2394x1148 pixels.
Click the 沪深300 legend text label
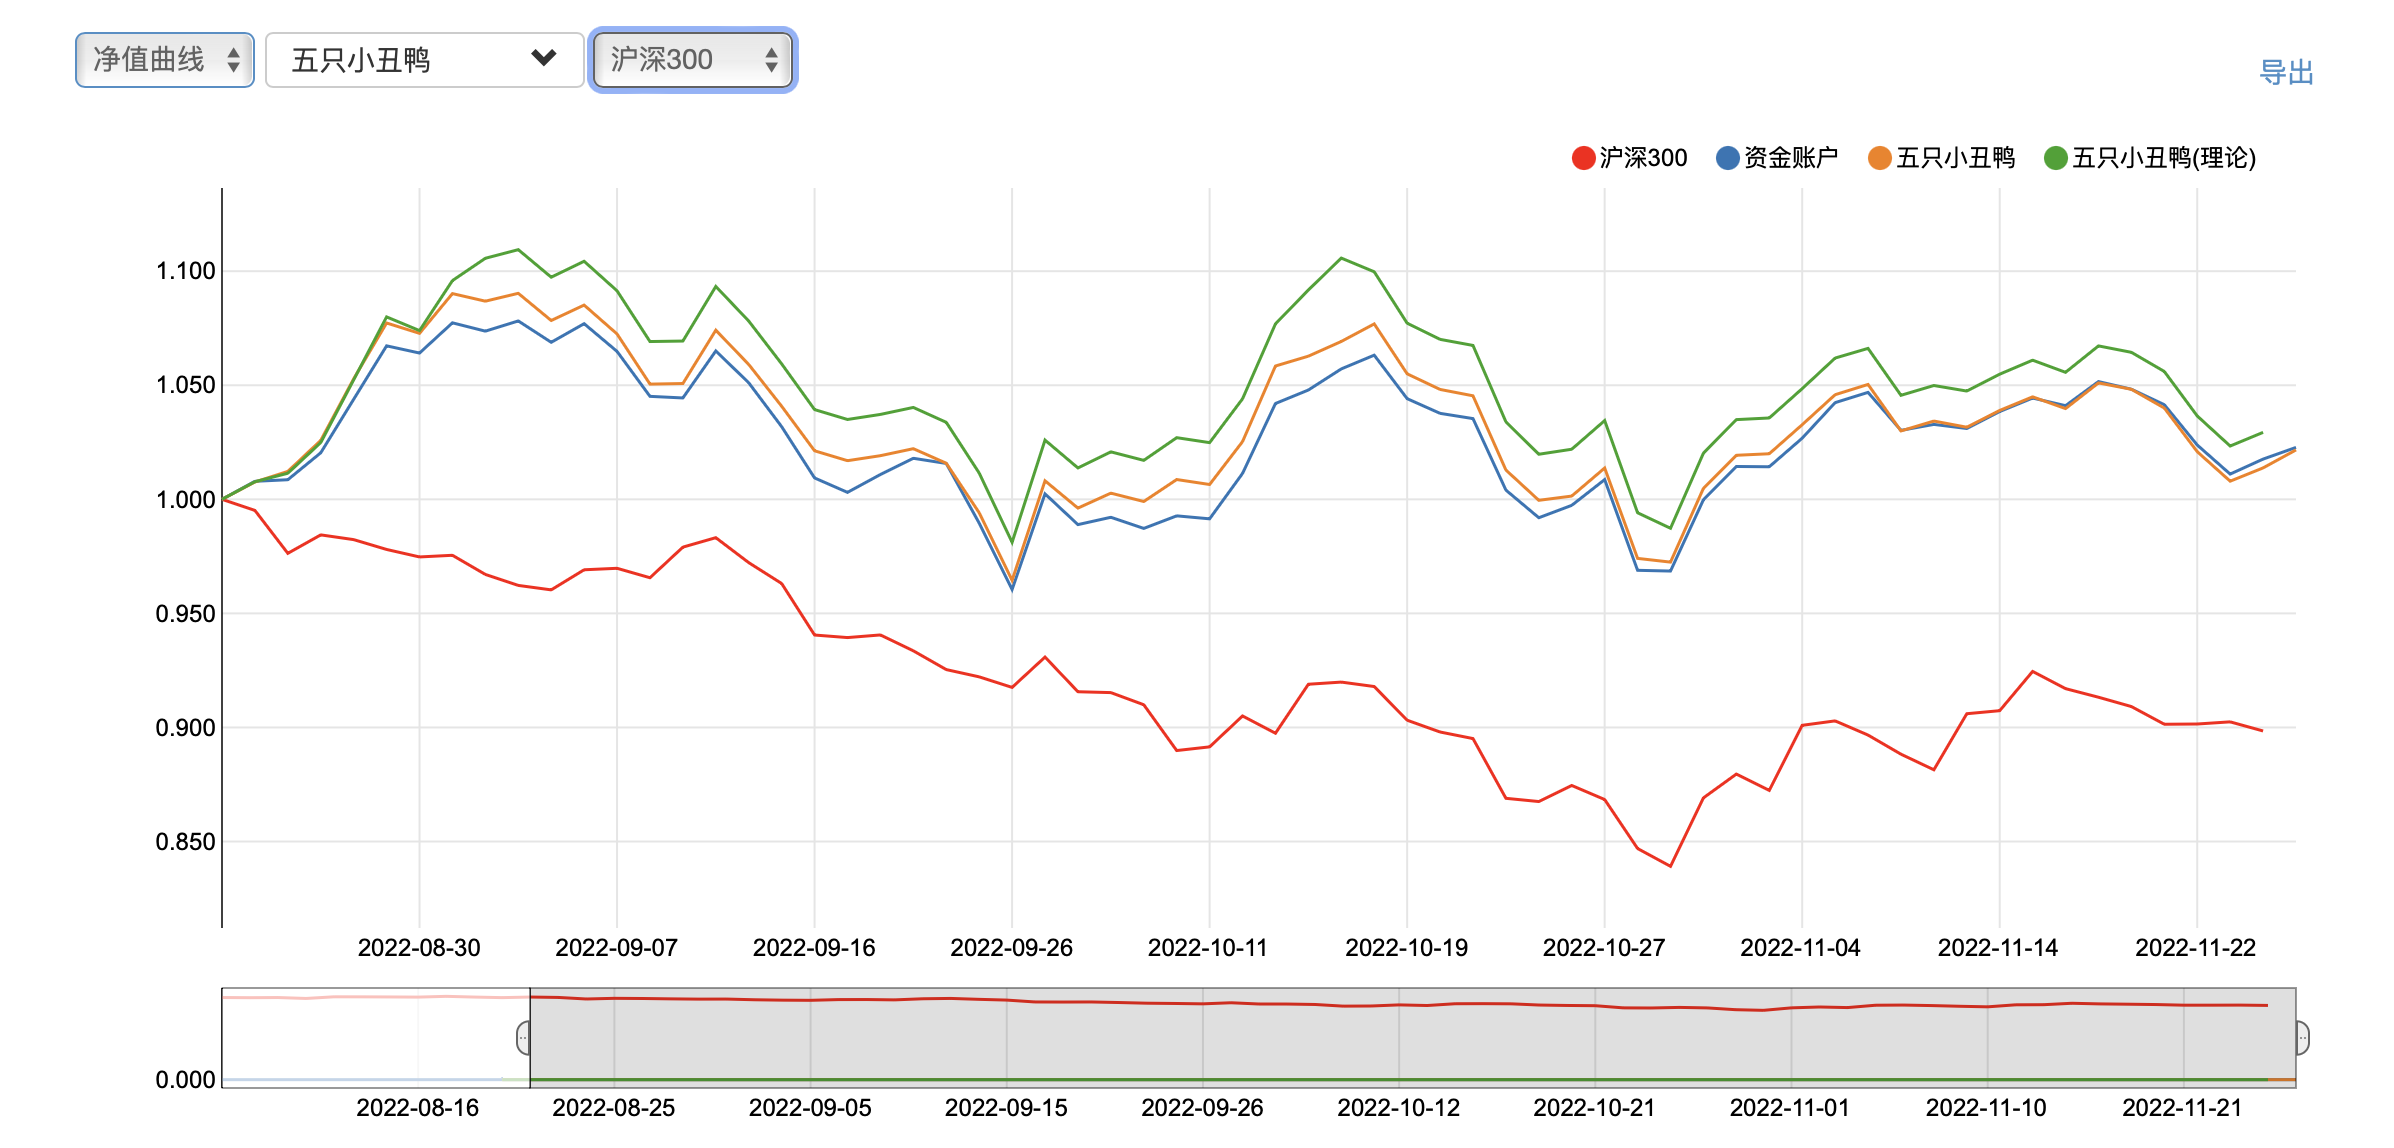coord(1643,158)
